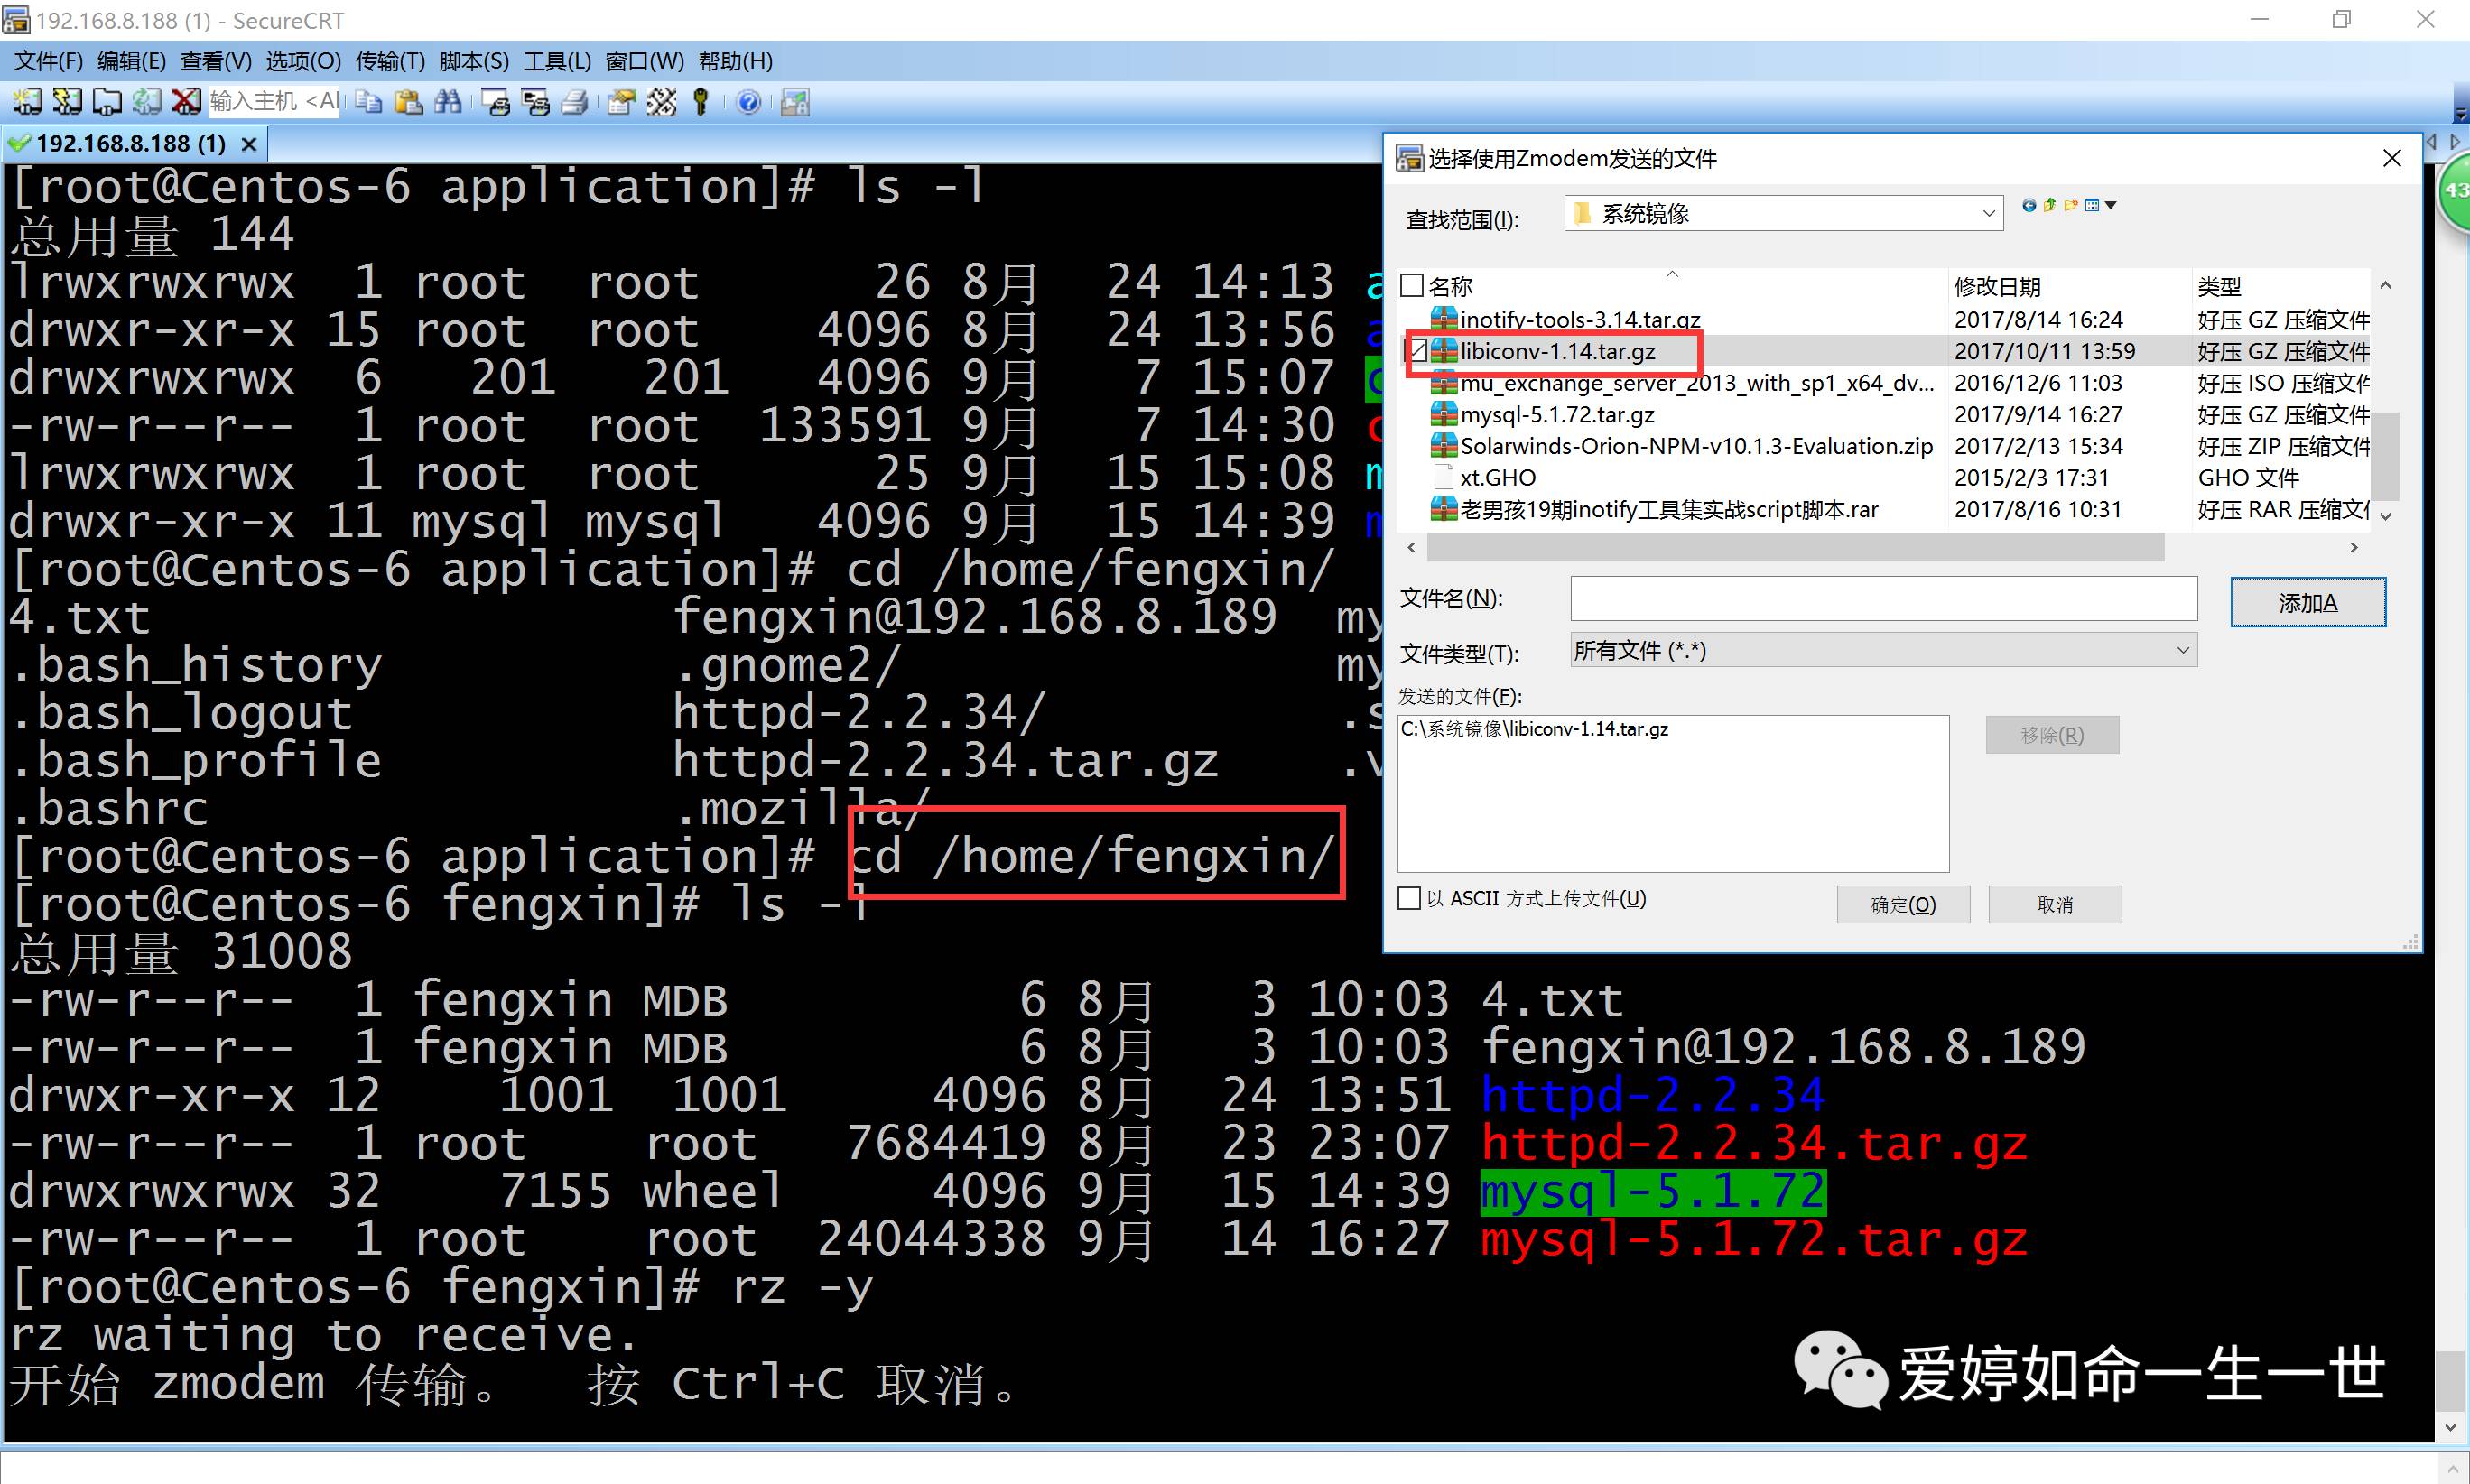Toggle checkbox for libiconv-1.14.tar.gz
The image size is (2470, 1484).
[x=1417, y=351]
